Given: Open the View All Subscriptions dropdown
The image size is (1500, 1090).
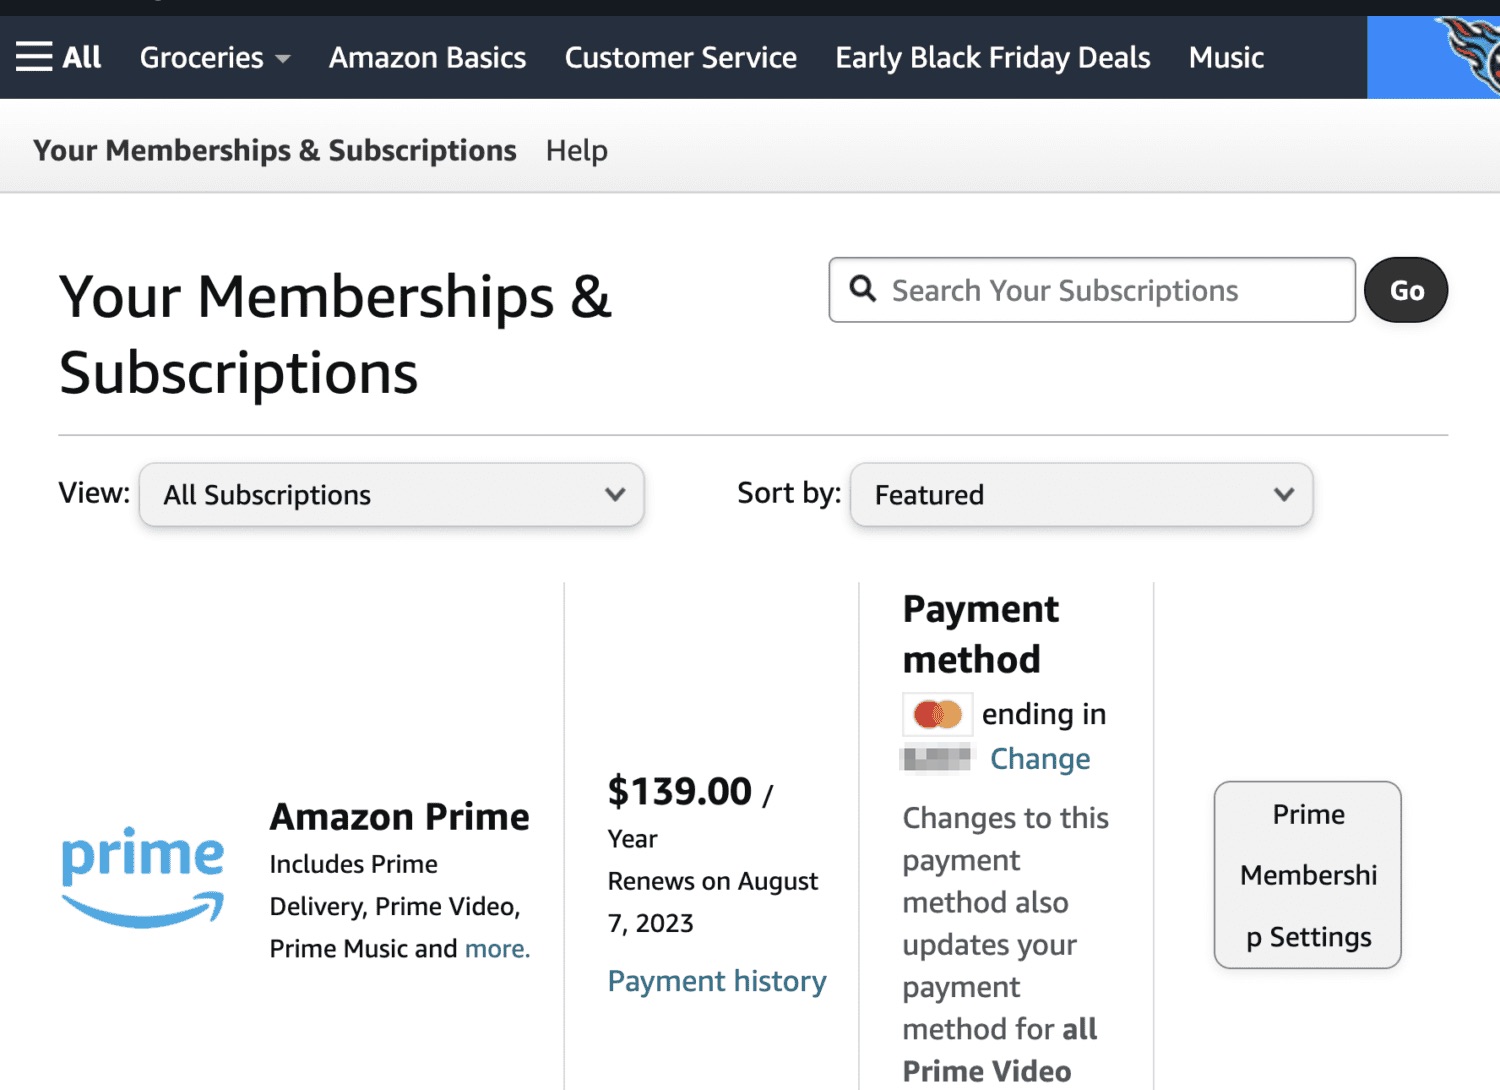Looking at the screenshot, I should point(390,494).
